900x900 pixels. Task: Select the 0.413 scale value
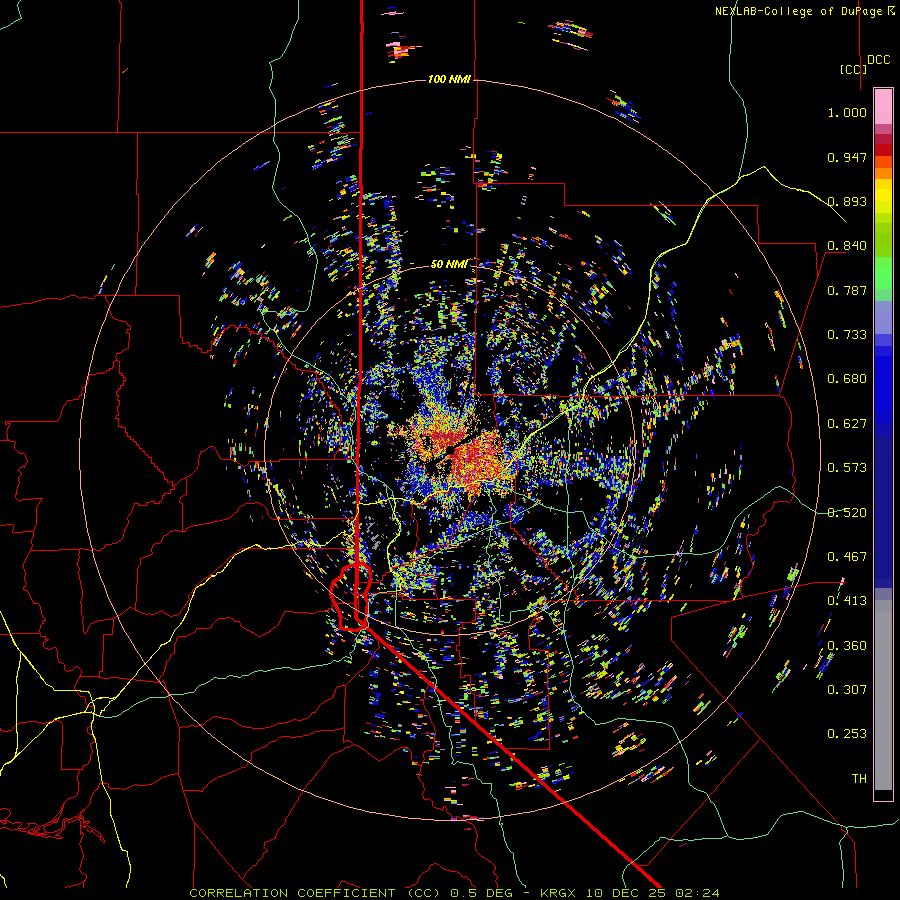(847, 601)
